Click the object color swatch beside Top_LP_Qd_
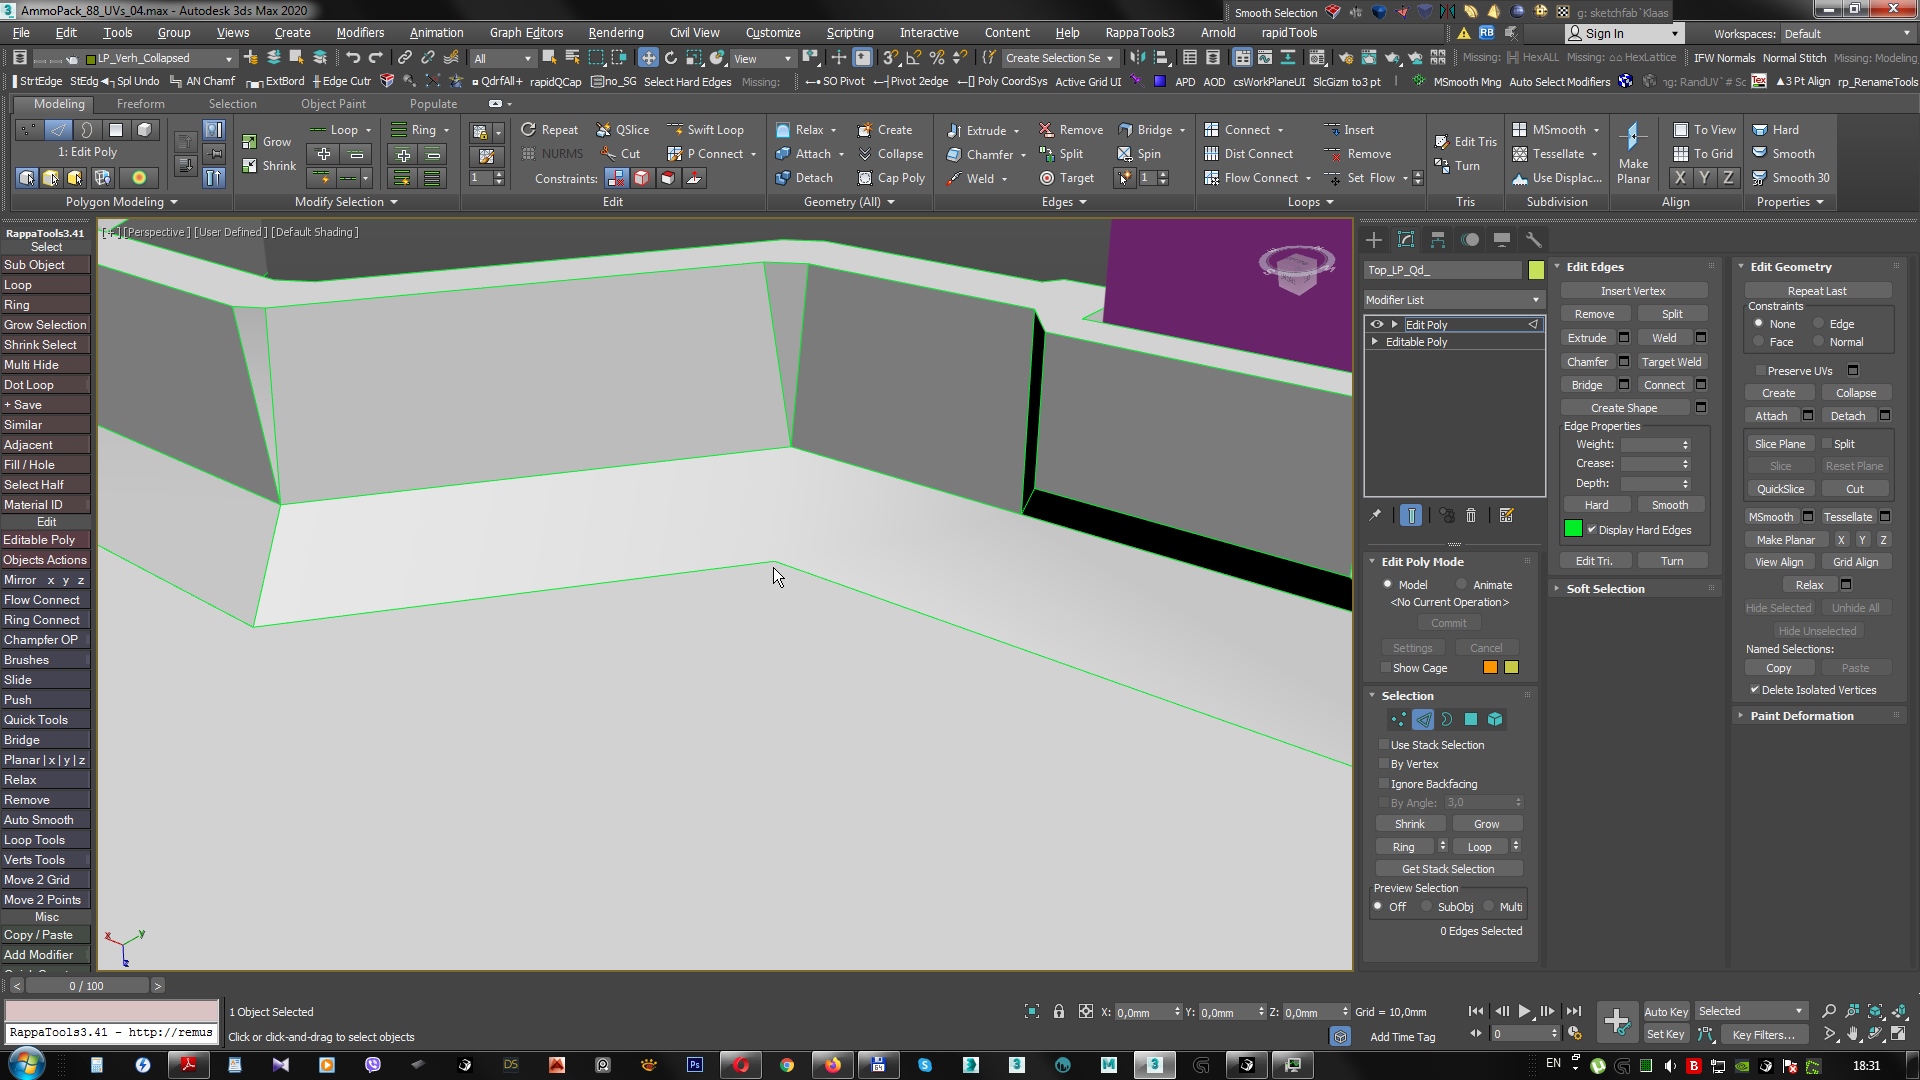This screenshot has width=1920, height=1080. [1536, 270]
